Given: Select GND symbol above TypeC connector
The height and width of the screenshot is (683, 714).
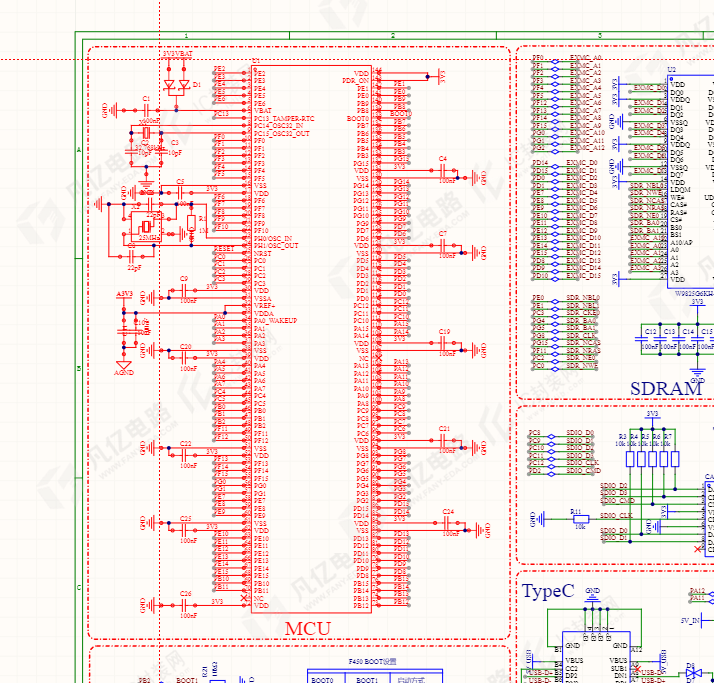Looking at the screenshot, I should [592, 598].
